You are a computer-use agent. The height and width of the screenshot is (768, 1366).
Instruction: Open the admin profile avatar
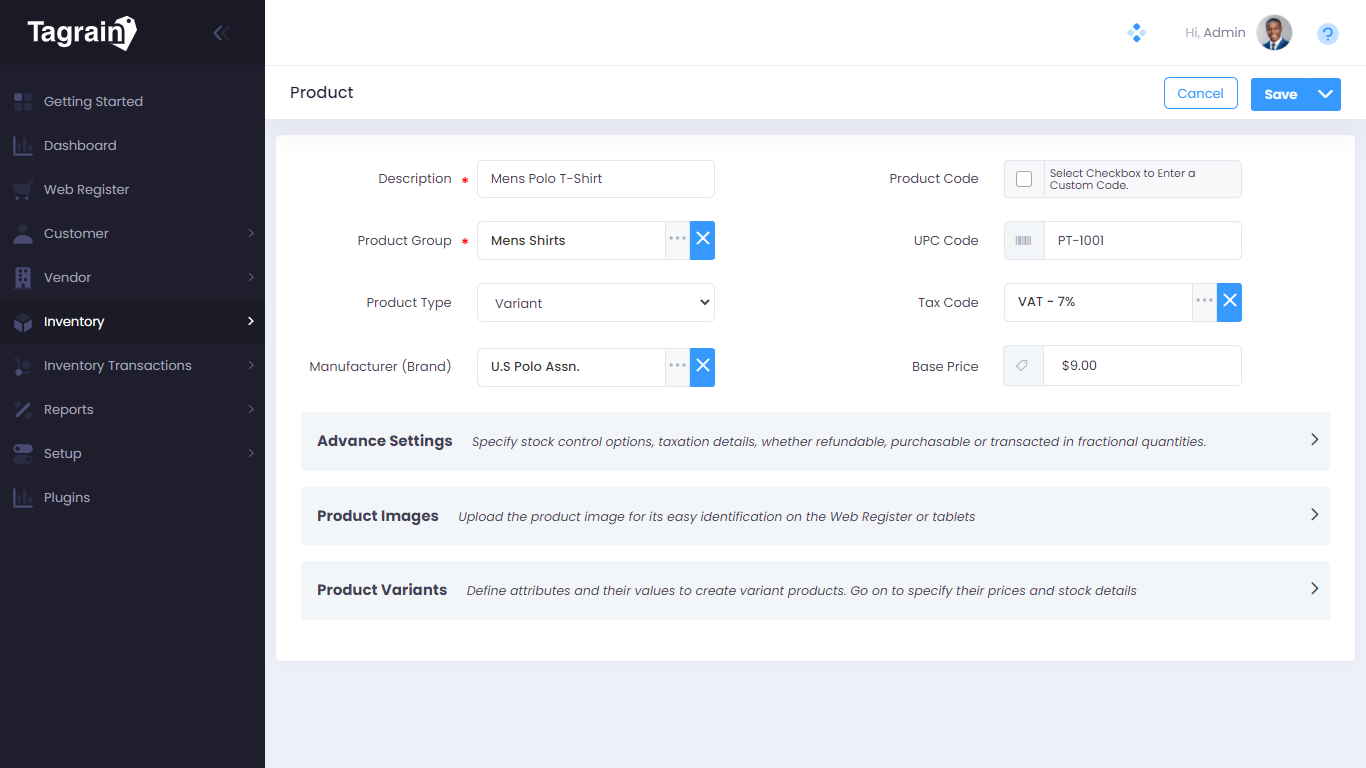(x=1274, y=33)
